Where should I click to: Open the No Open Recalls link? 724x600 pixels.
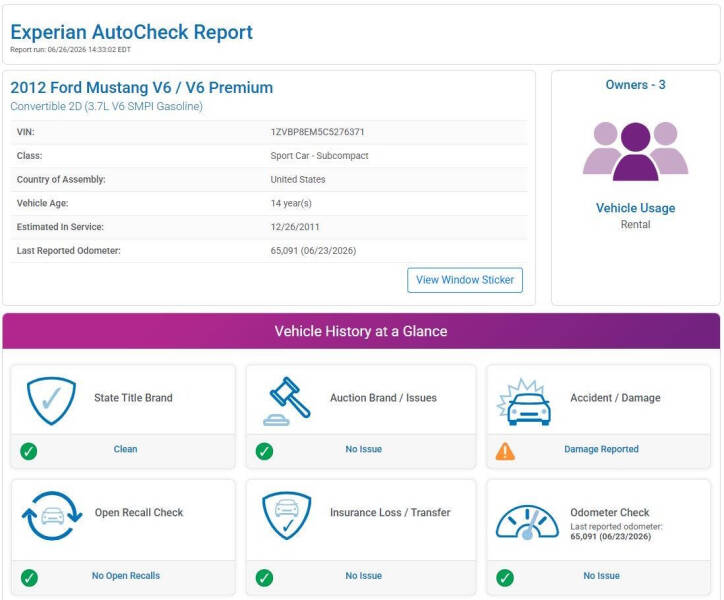click(x=126, y=576)
